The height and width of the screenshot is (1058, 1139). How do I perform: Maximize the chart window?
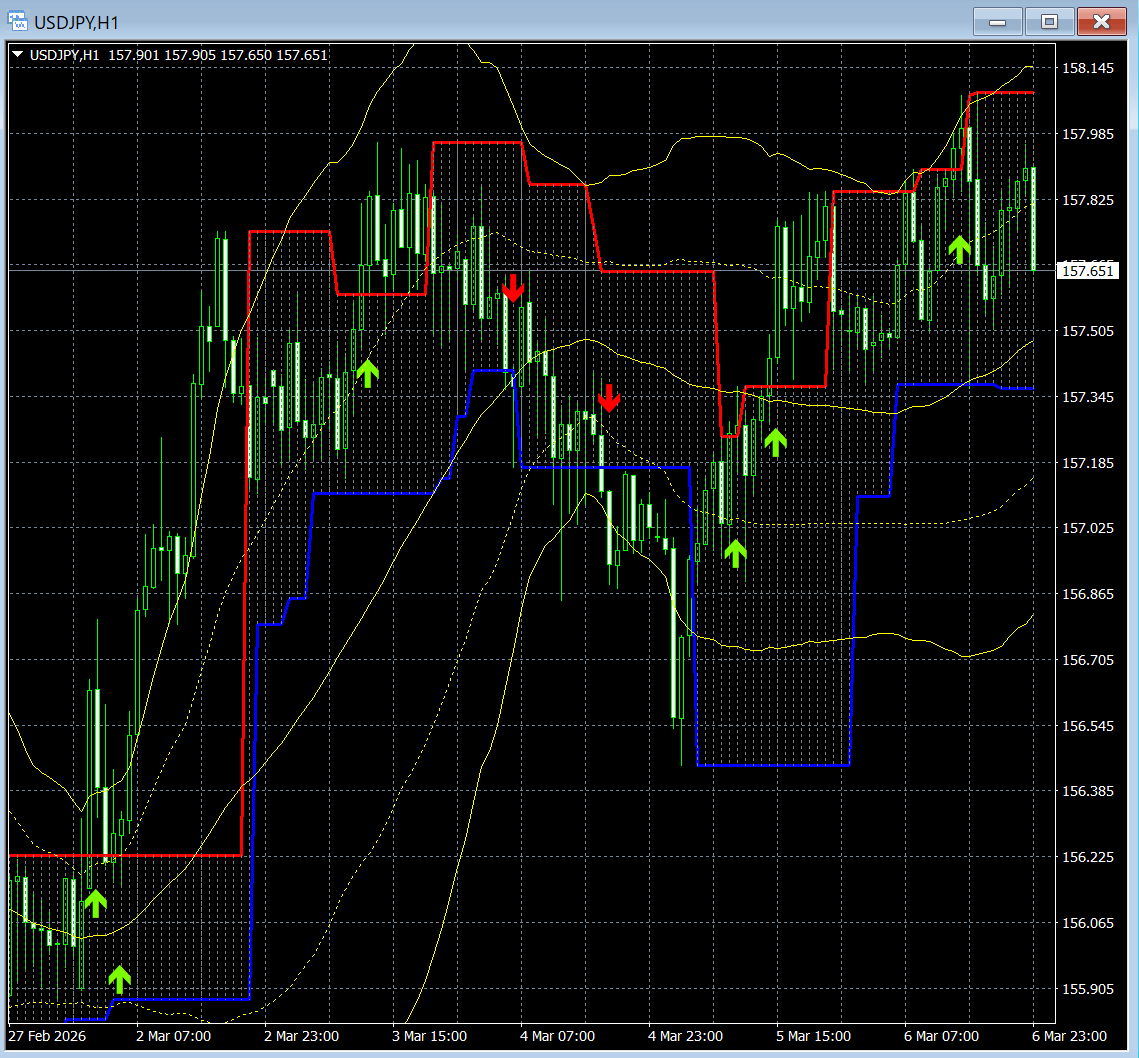1050,22
